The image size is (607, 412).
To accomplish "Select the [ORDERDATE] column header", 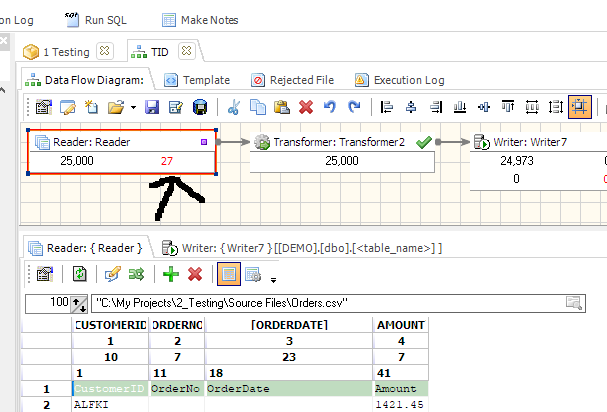I will coord(289,325).
